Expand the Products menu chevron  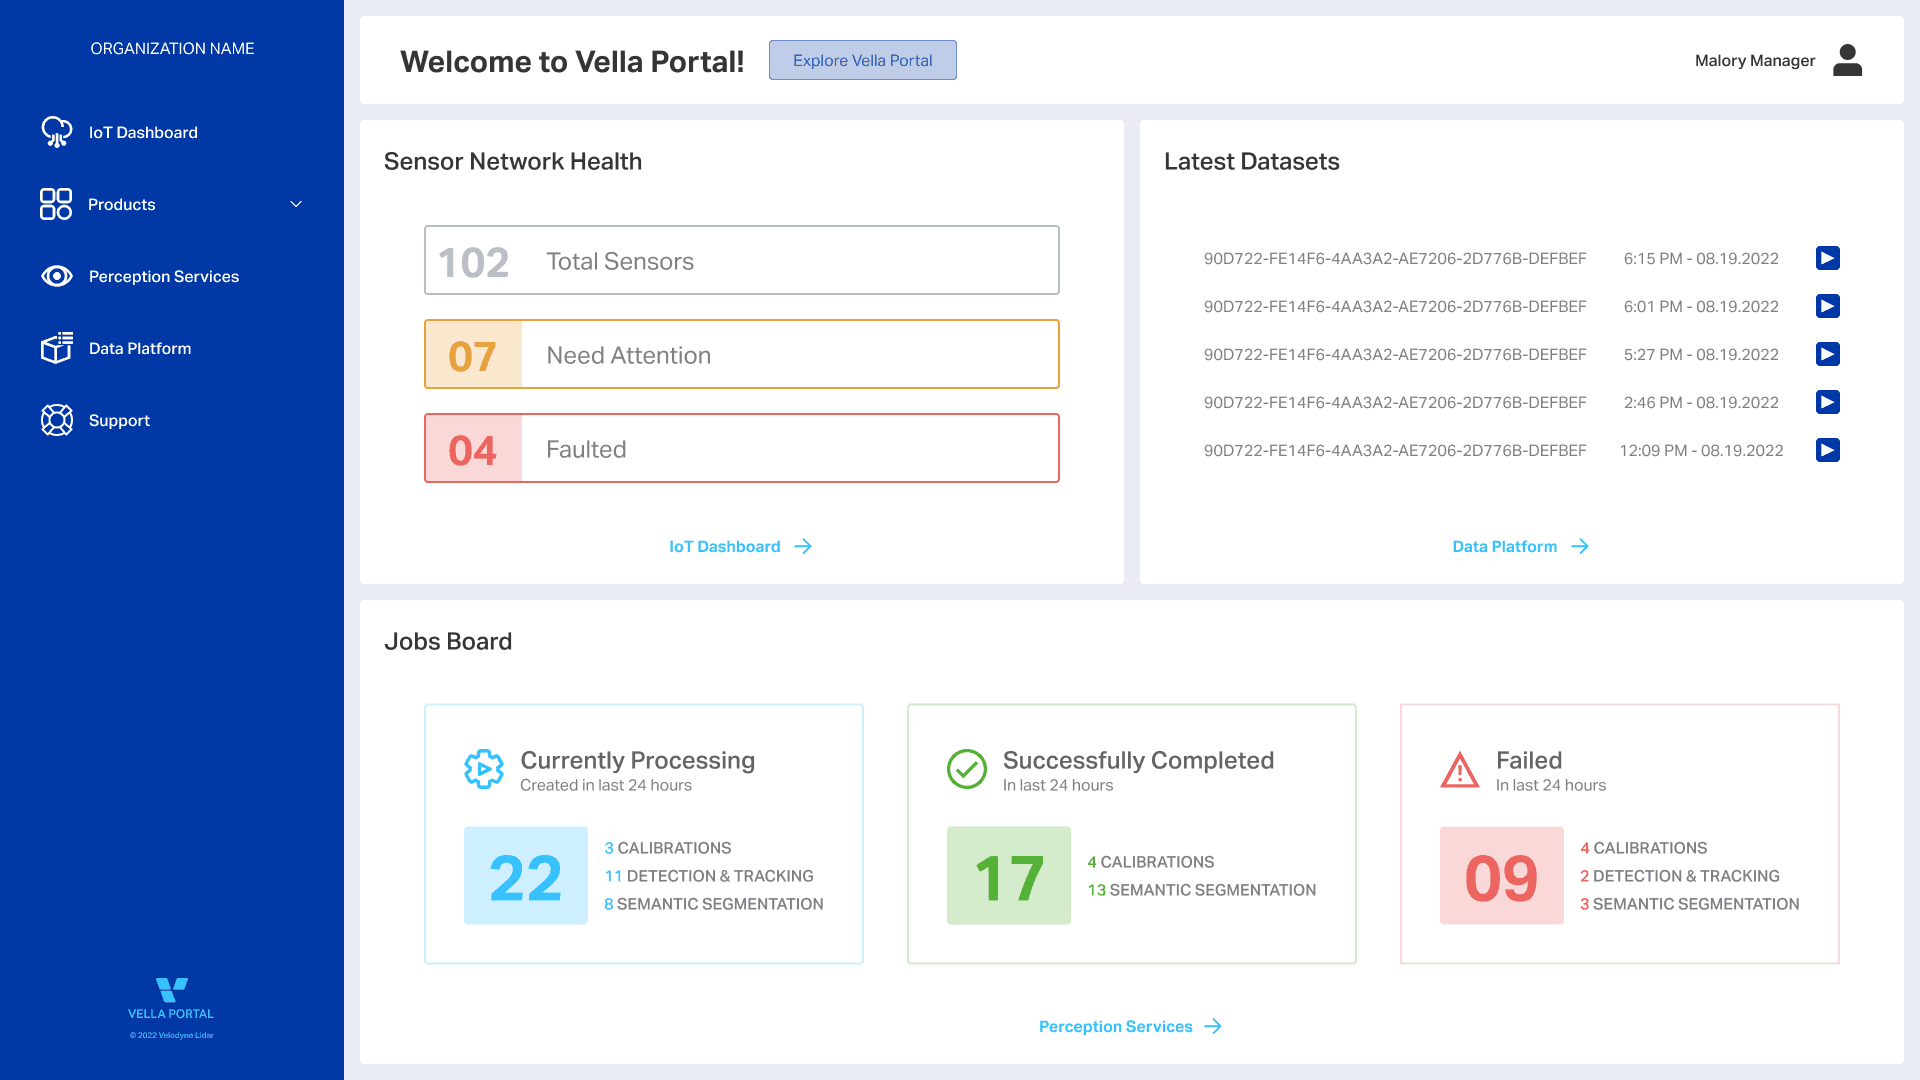pos(296,204)
